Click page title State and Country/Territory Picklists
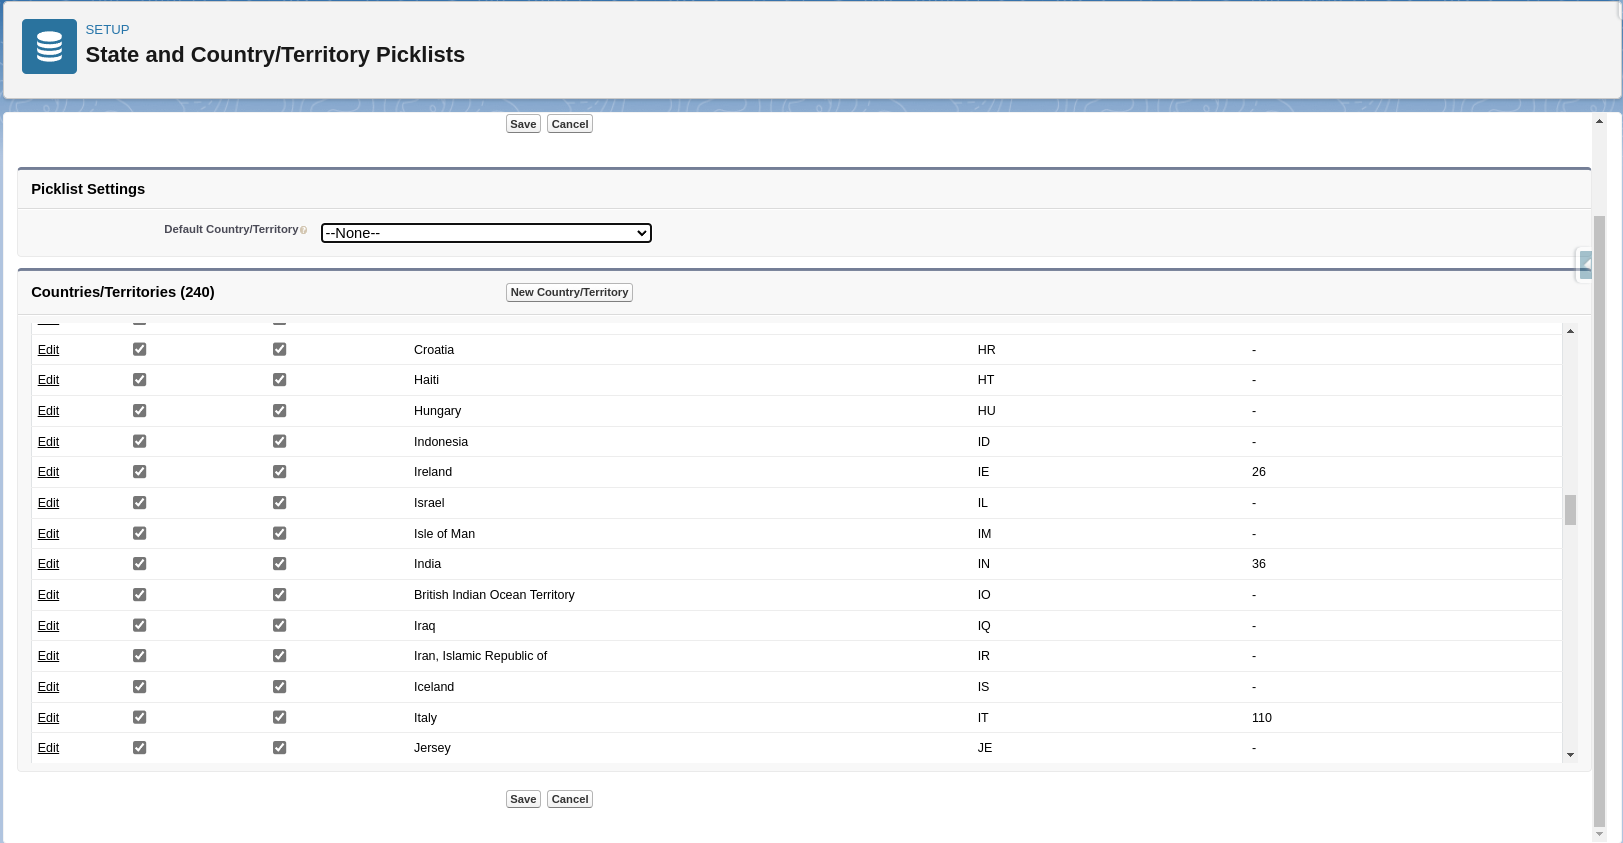 tap(275, 55)
